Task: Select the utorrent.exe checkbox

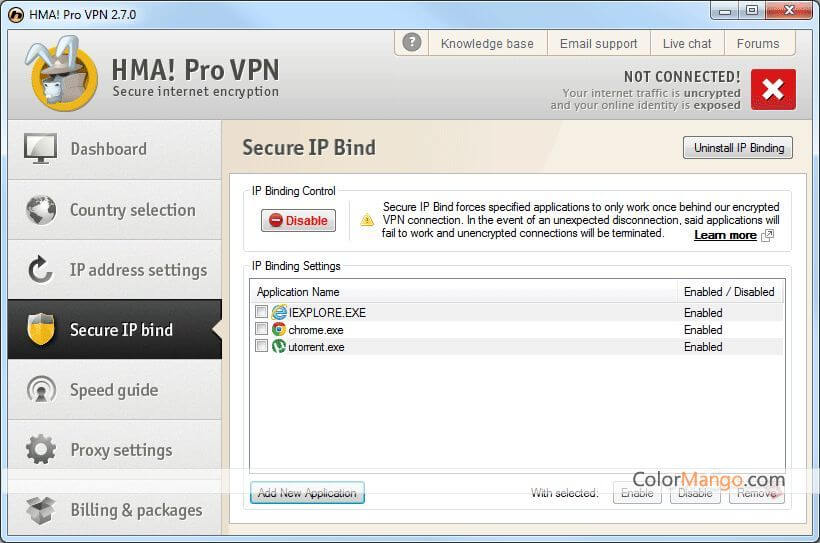Action: [262, 346]
